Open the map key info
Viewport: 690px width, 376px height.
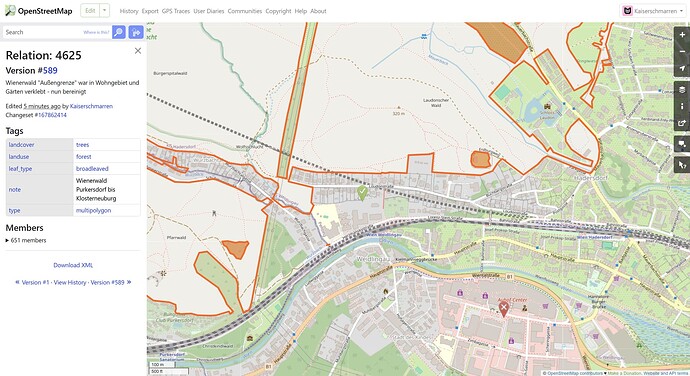682,106
